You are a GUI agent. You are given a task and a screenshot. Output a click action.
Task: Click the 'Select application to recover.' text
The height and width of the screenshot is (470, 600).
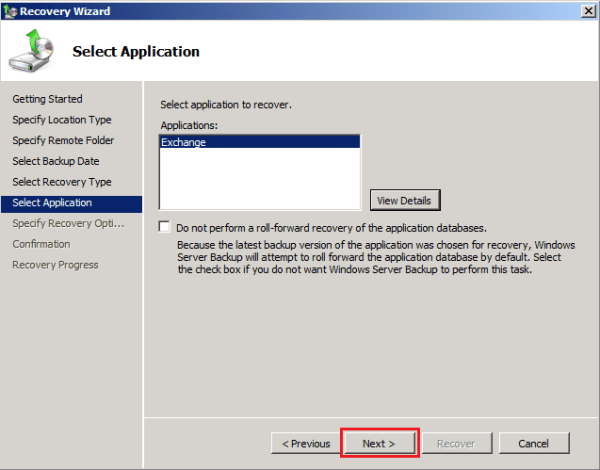[x=226, y=104]
